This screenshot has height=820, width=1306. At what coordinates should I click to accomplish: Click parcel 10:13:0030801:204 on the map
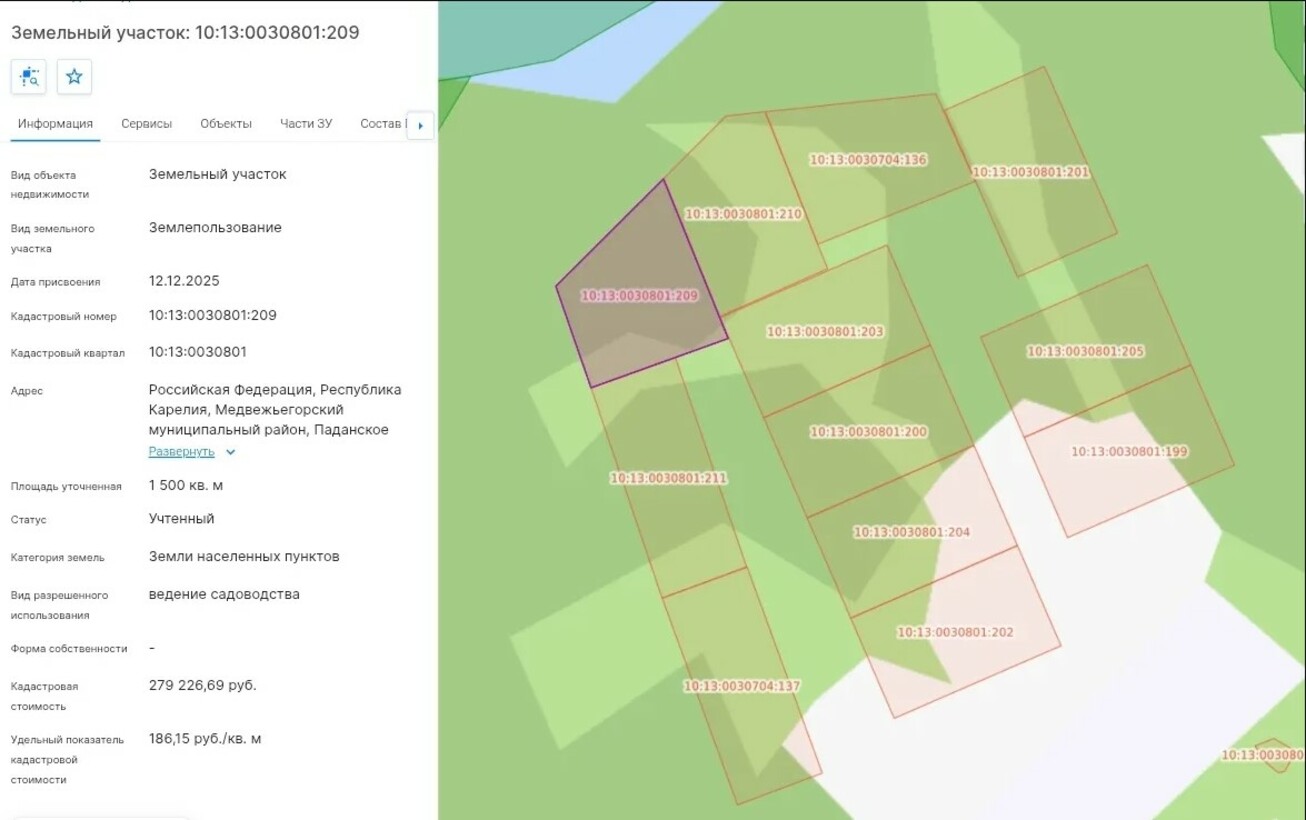pyautogui.click(x=911, y=532)
